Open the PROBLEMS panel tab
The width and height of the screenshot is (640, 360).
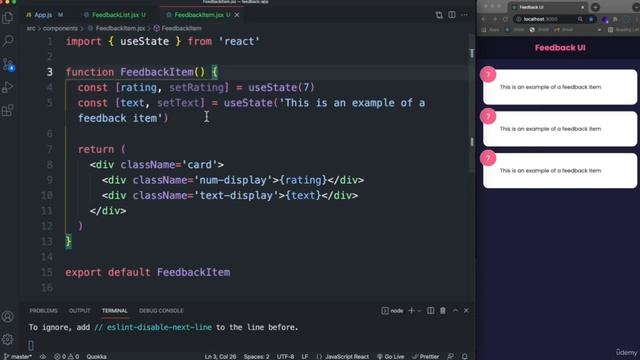coord(43,311)
